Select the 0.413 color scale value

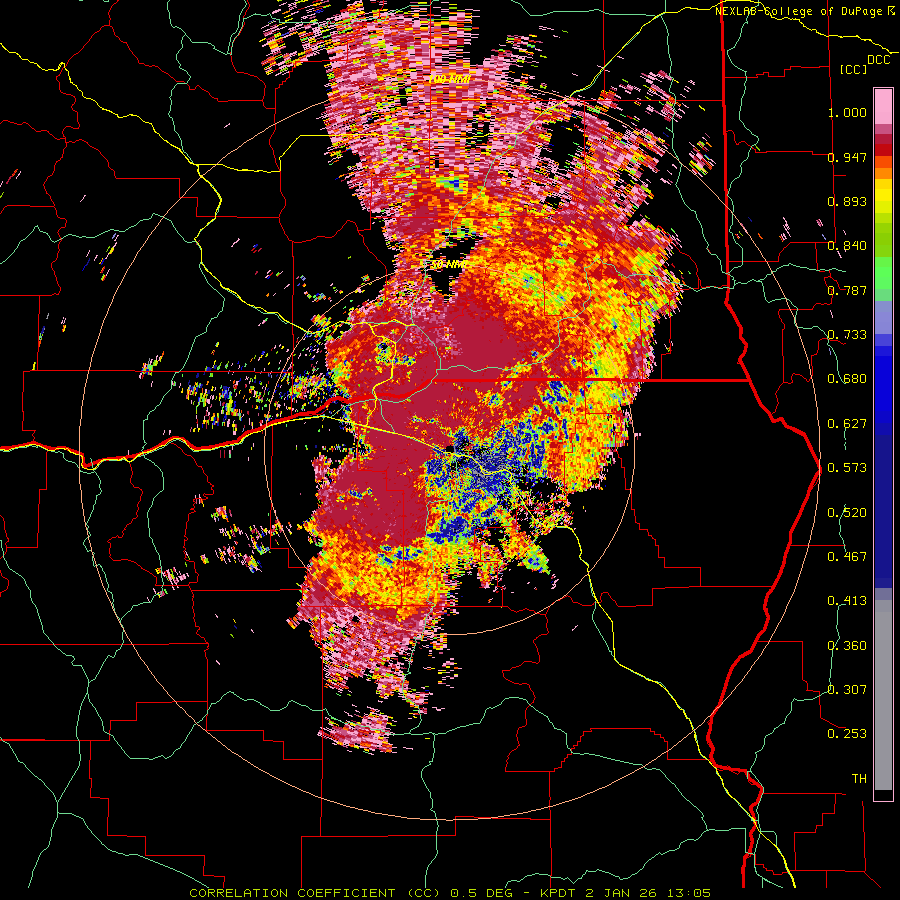coord(847,601)
